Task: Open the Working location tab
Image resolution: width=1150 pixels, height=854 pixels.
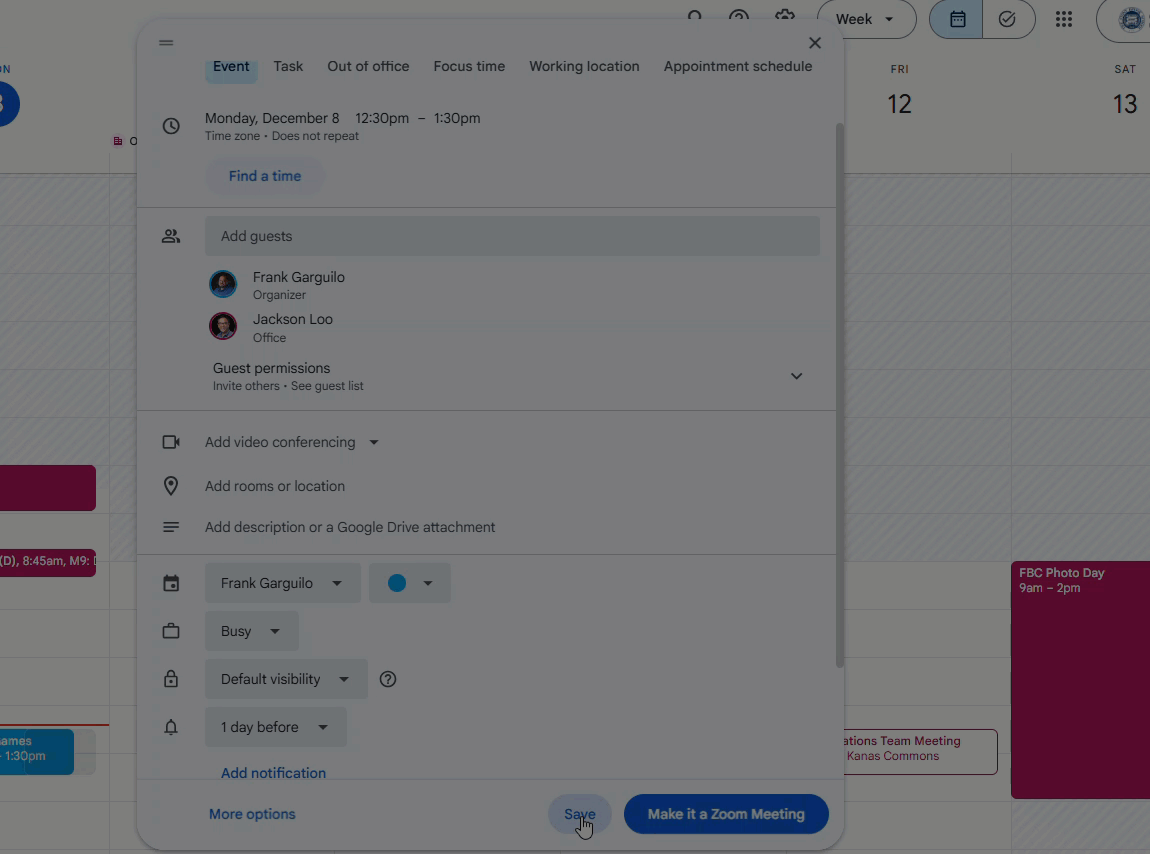Action: coord(585,66)
